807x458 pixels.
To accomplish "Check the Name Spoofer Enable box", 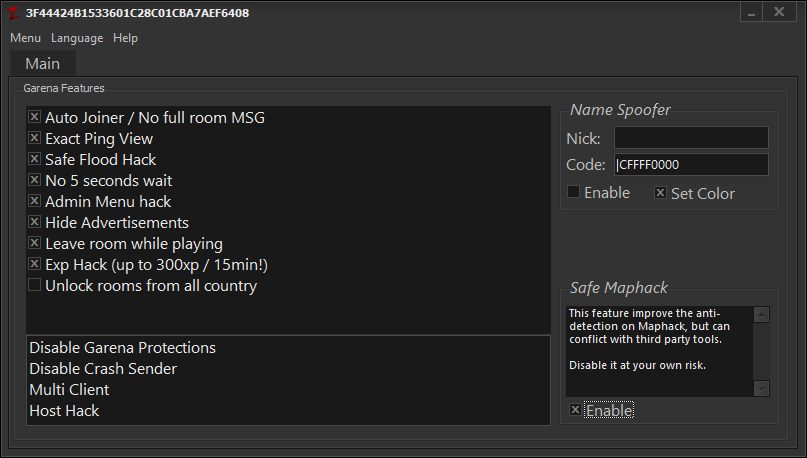I will coord(573,192).
